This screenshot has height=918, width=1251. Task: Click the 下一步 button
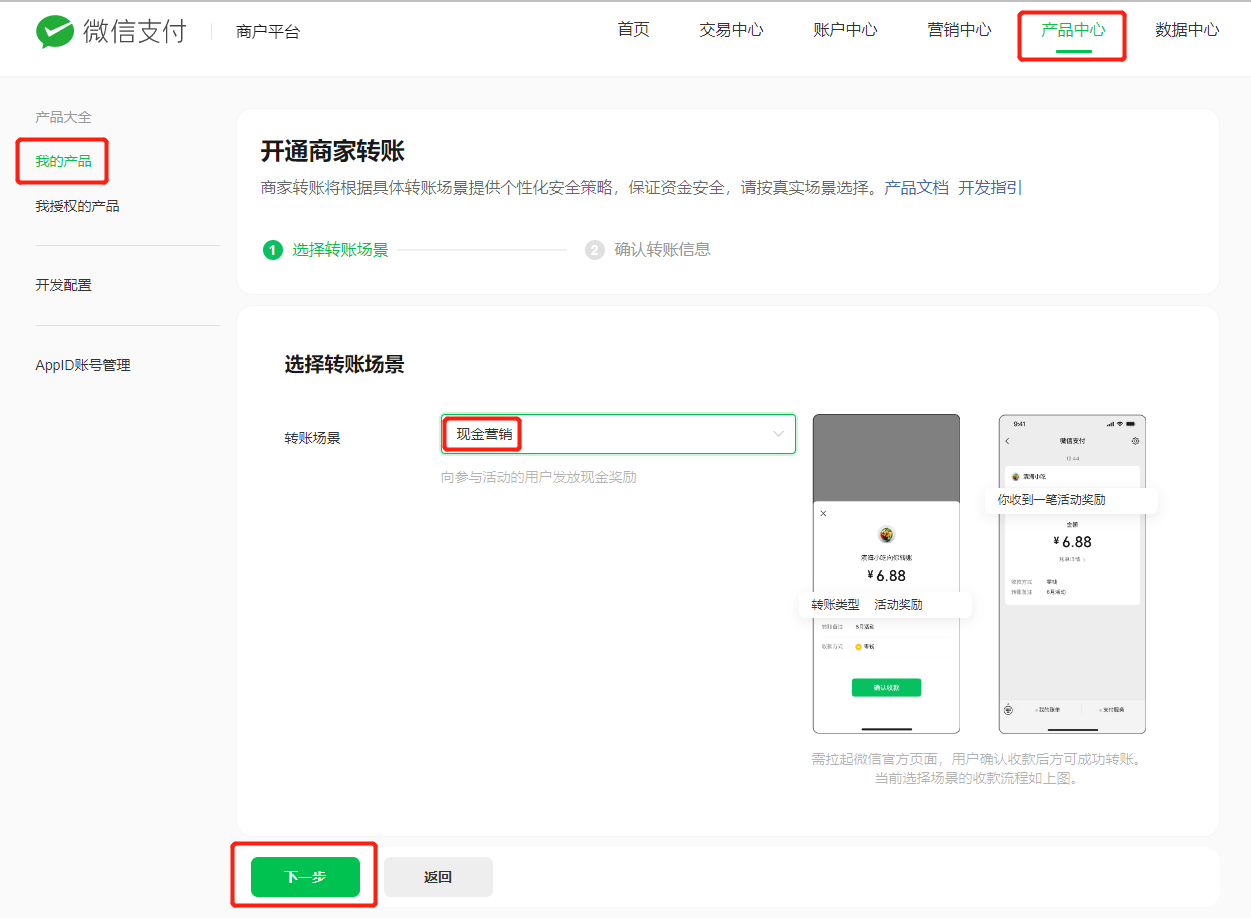[x=305, y=877]
